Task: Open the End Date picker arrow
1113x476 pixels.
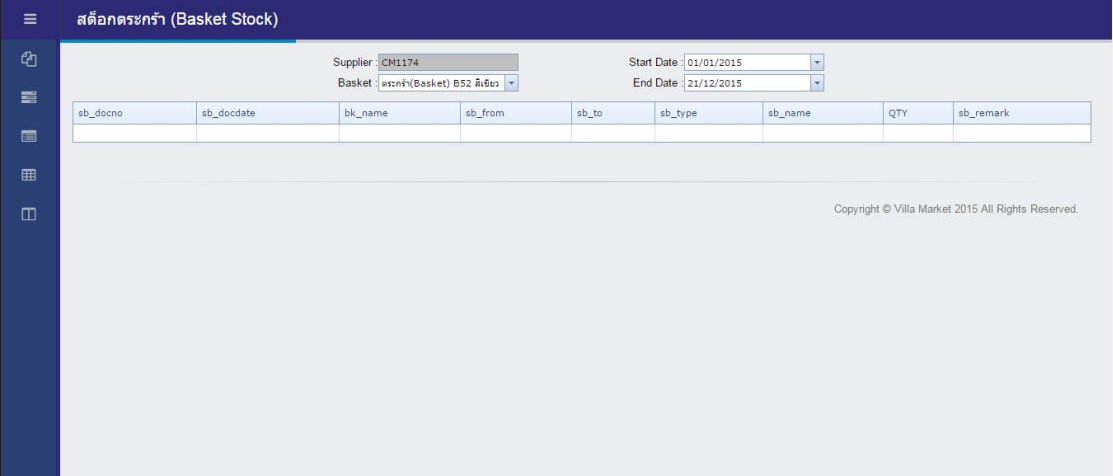Action: [x=816, y=83]
